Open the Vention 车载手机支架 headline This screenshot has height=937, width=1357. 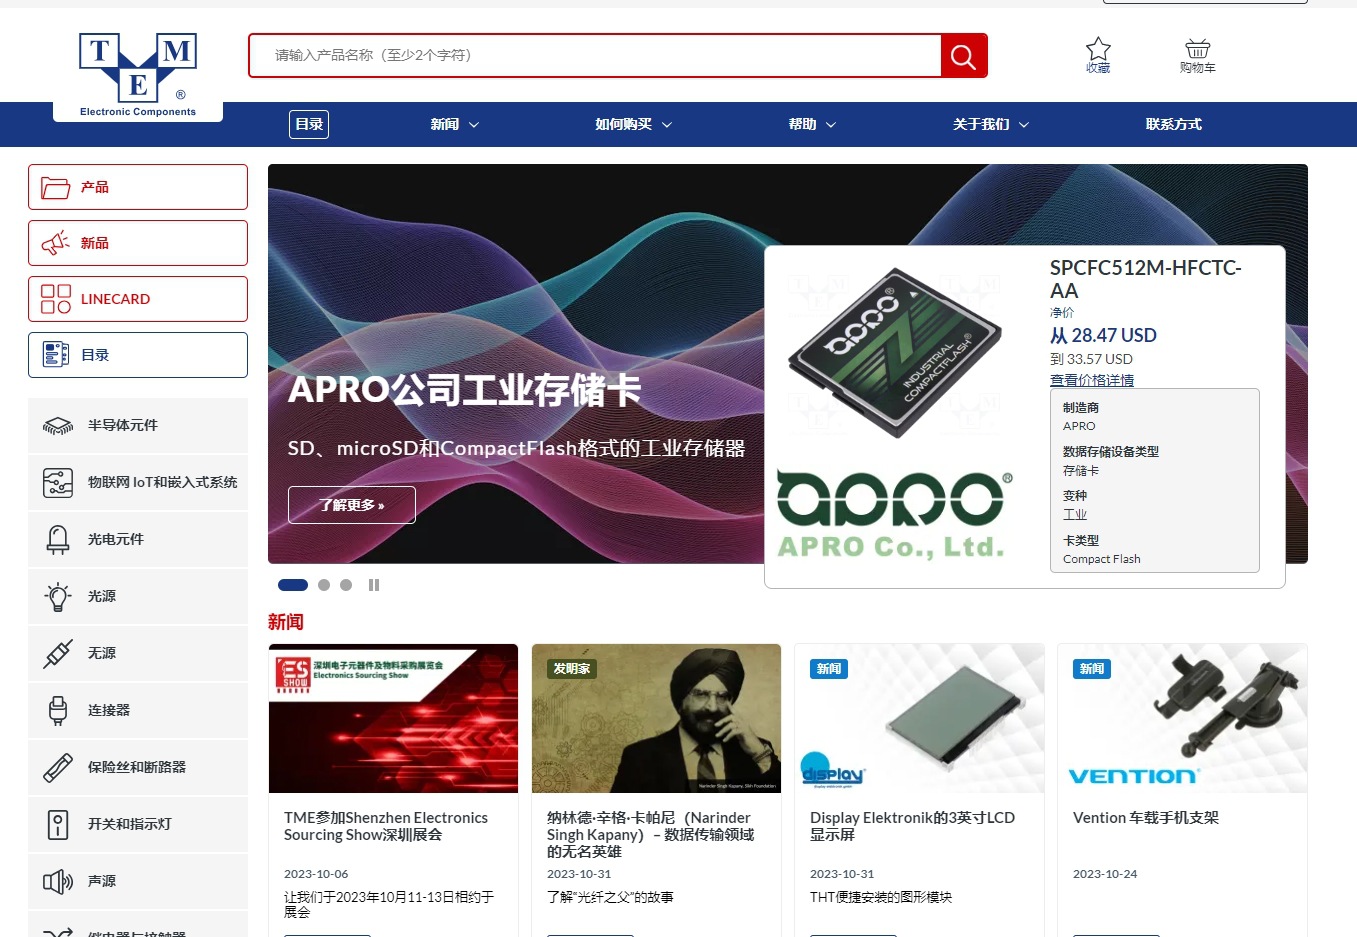[1146, 818]
